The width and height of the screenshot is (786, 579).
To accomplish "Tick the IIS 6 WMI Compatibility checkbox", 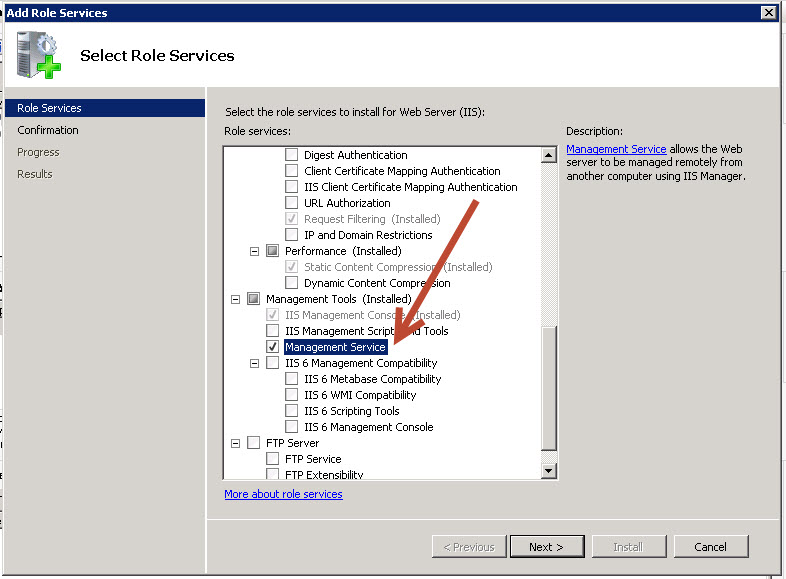I will [x=291, y=395].
